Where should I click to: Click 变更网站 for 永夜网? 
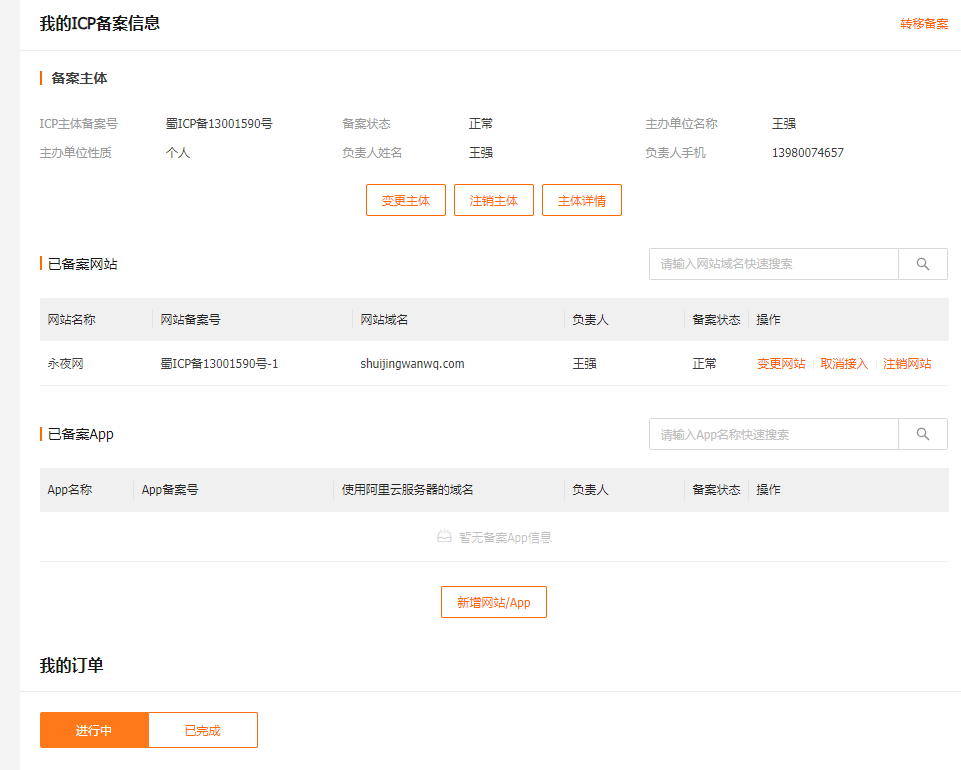[781, 364]
